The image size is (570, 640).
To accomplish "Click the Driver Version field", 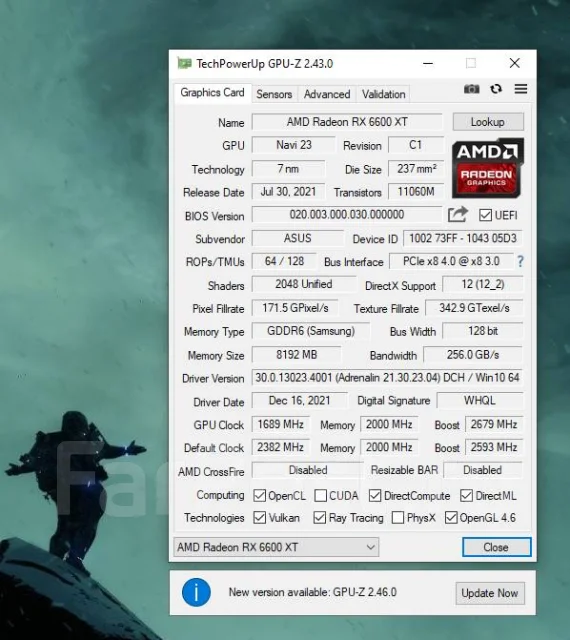I will coord(387,378).
